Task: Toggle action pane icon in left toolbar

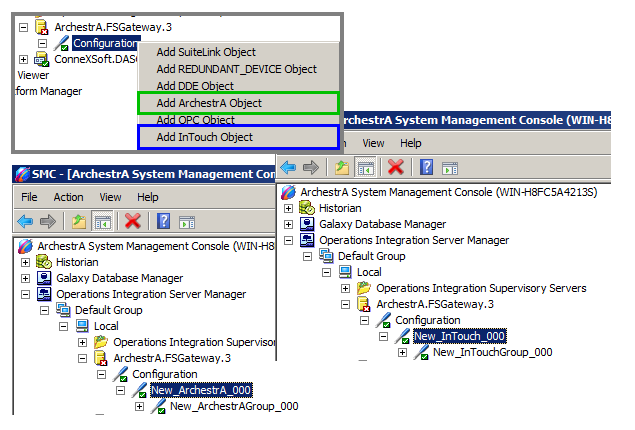Action: click(x=187, y=222)
